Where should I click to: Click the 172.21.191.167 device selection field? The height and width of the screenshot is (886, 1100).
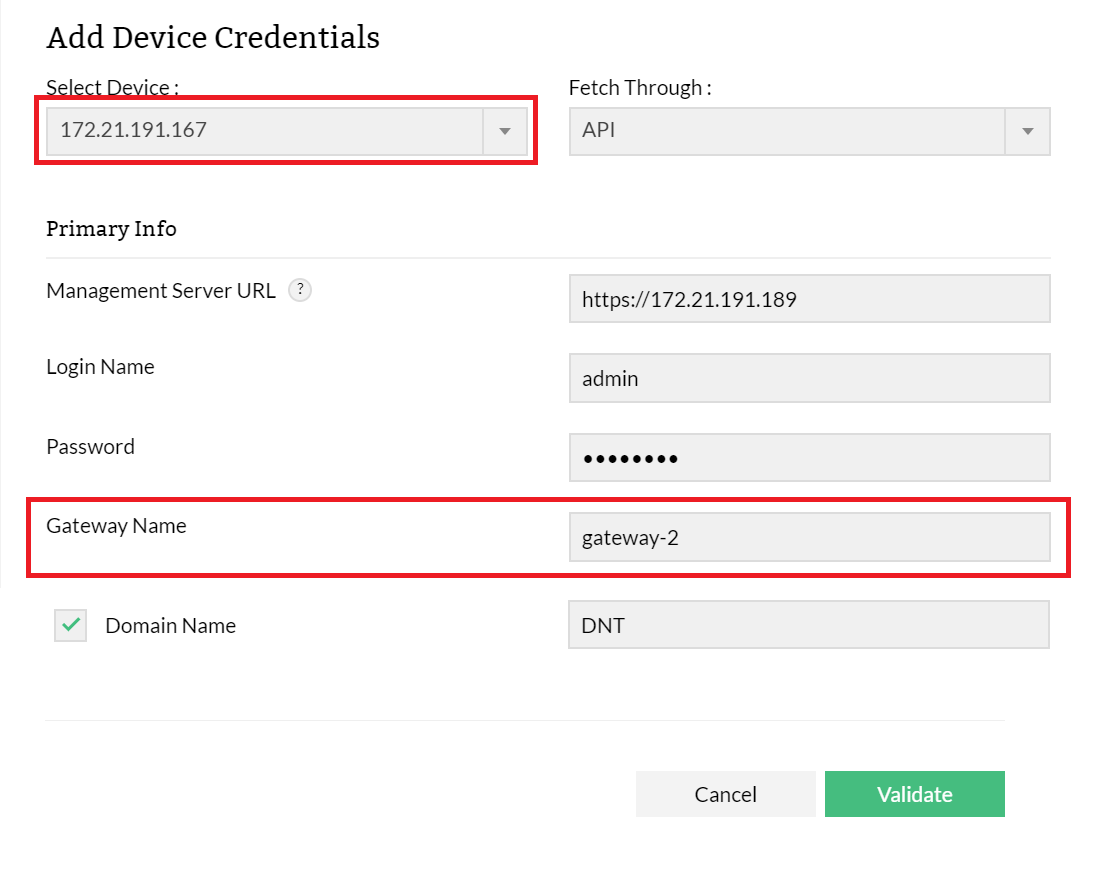pyautogui.click(x=265, y=131)
